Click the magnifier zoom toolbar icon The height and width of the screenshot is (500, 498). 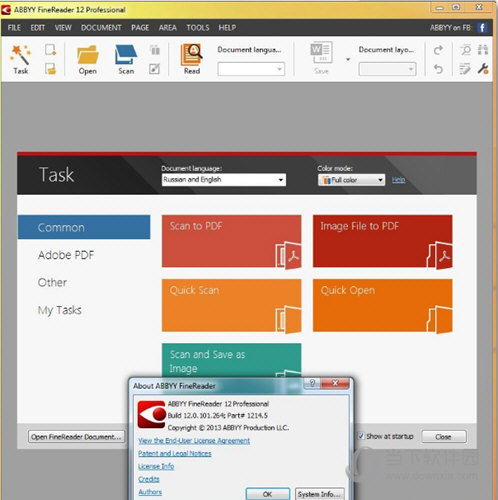pos(465,50)
